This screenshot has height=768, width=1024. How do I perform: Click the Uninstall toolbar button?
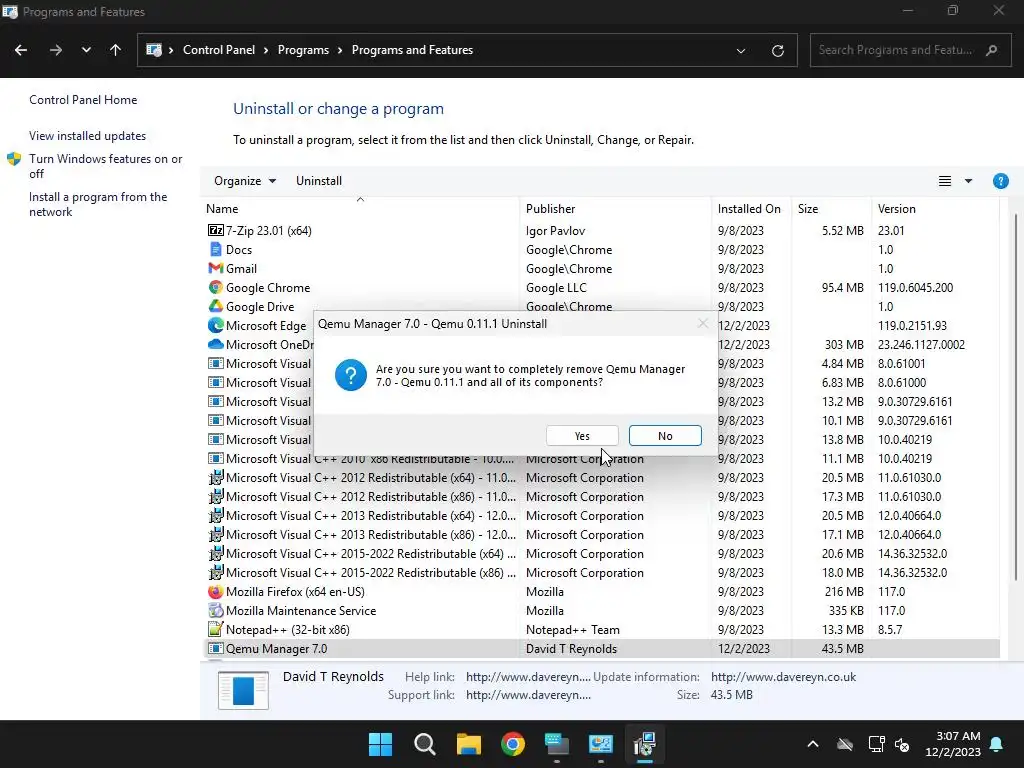[x=319, y=181]
